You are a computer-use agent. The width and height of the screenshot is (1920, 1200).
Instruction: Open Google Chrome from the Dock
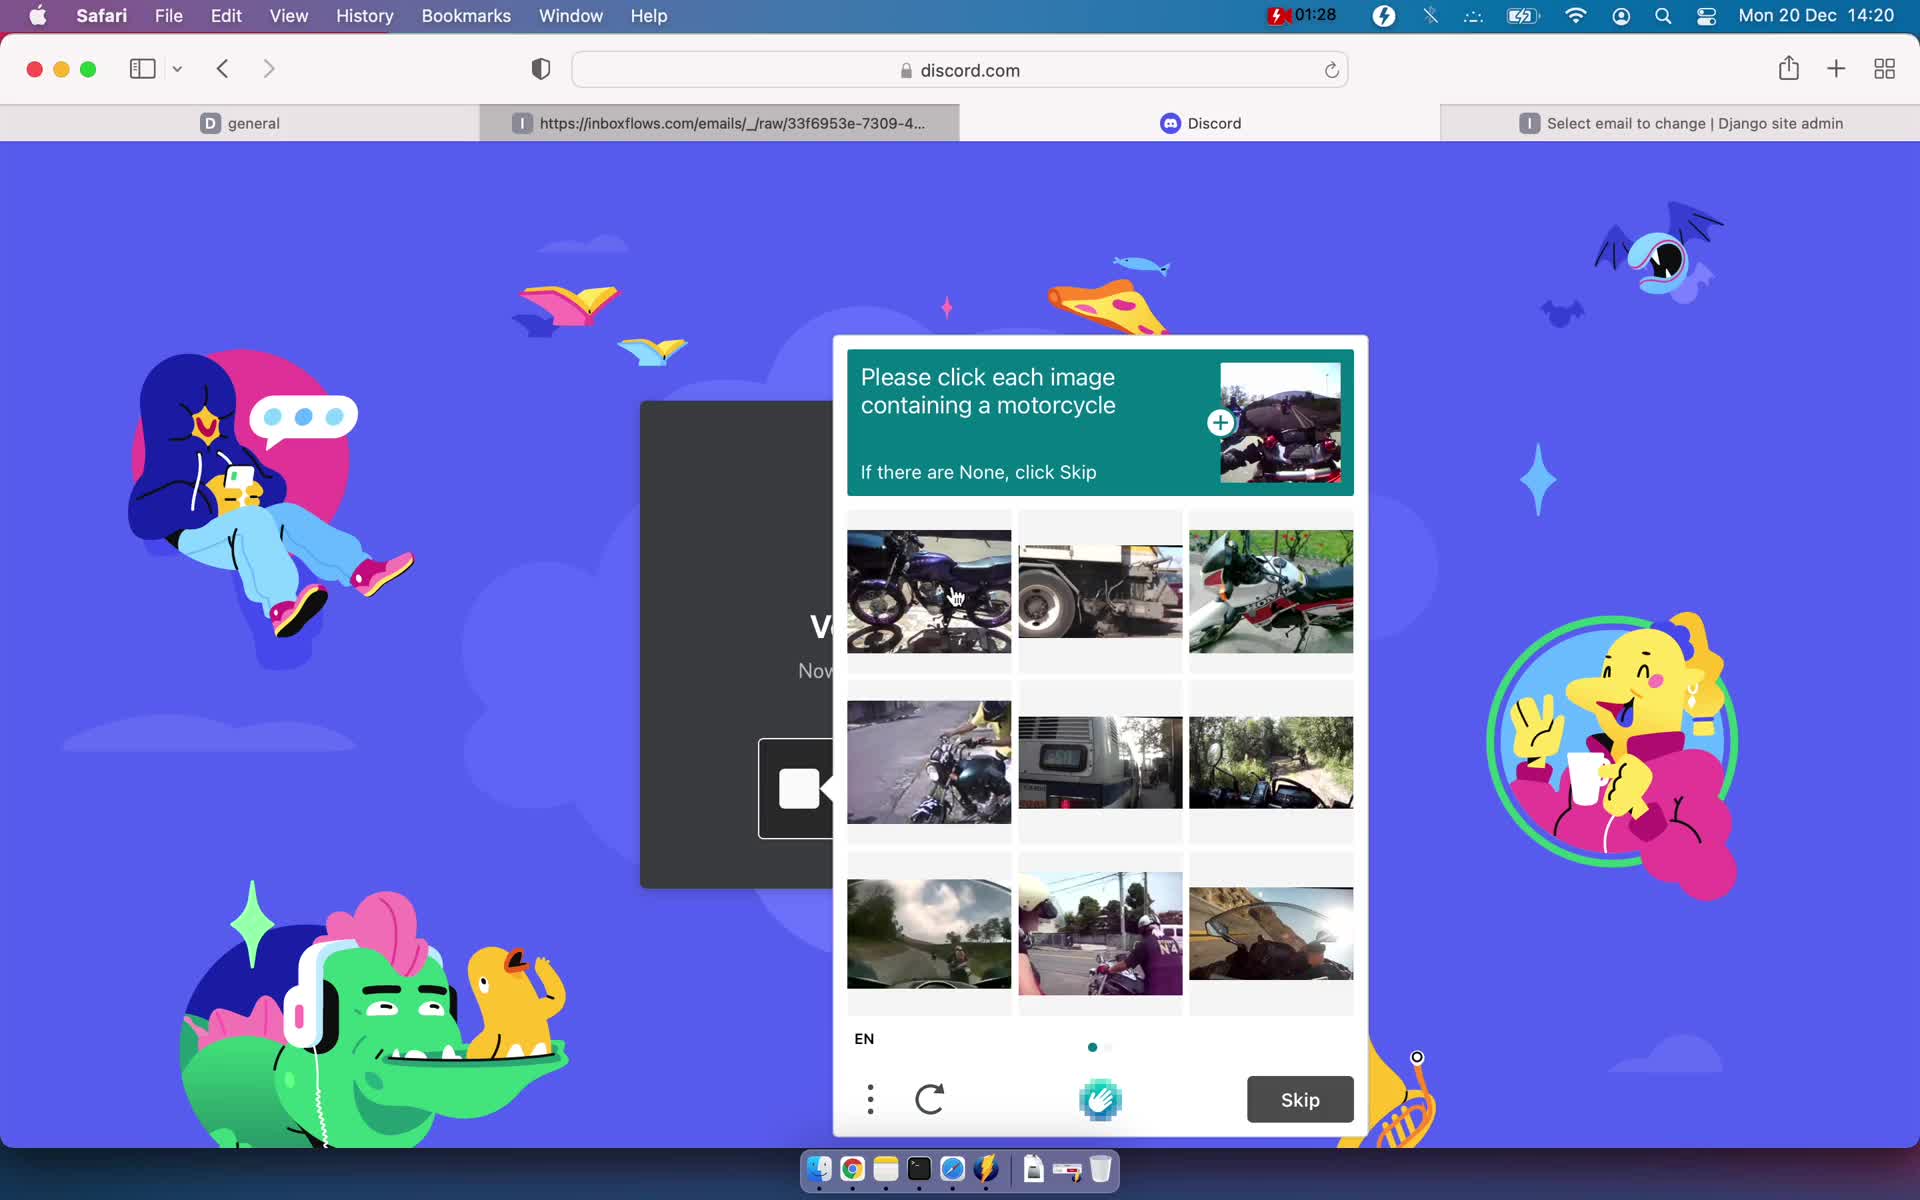coord(852,1169)
